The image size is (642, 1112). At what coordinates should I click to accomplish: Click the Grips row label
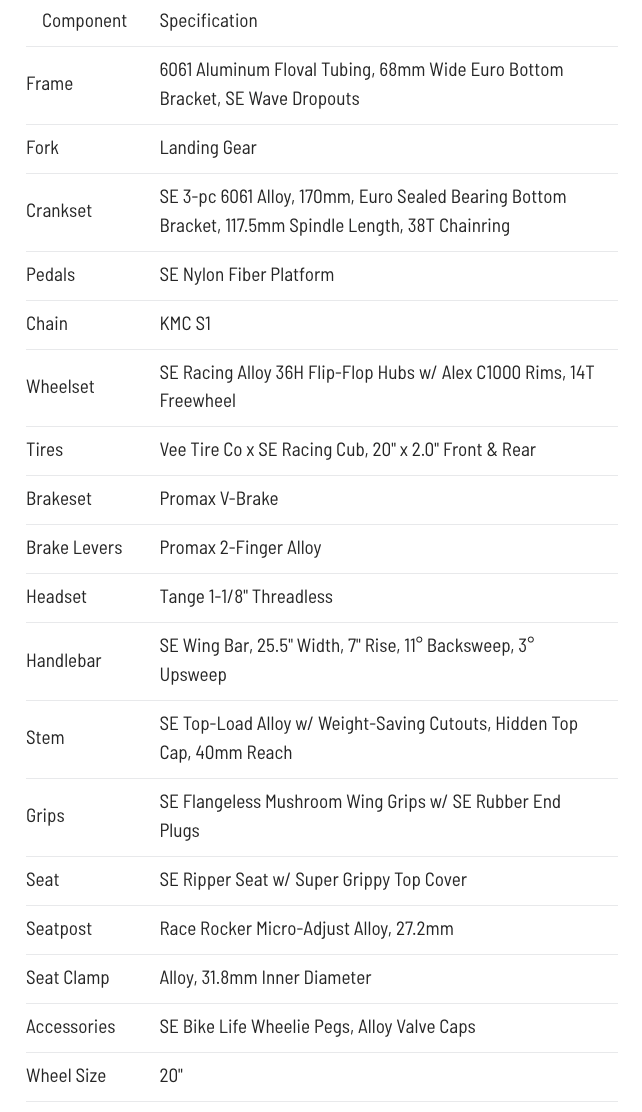45,816
